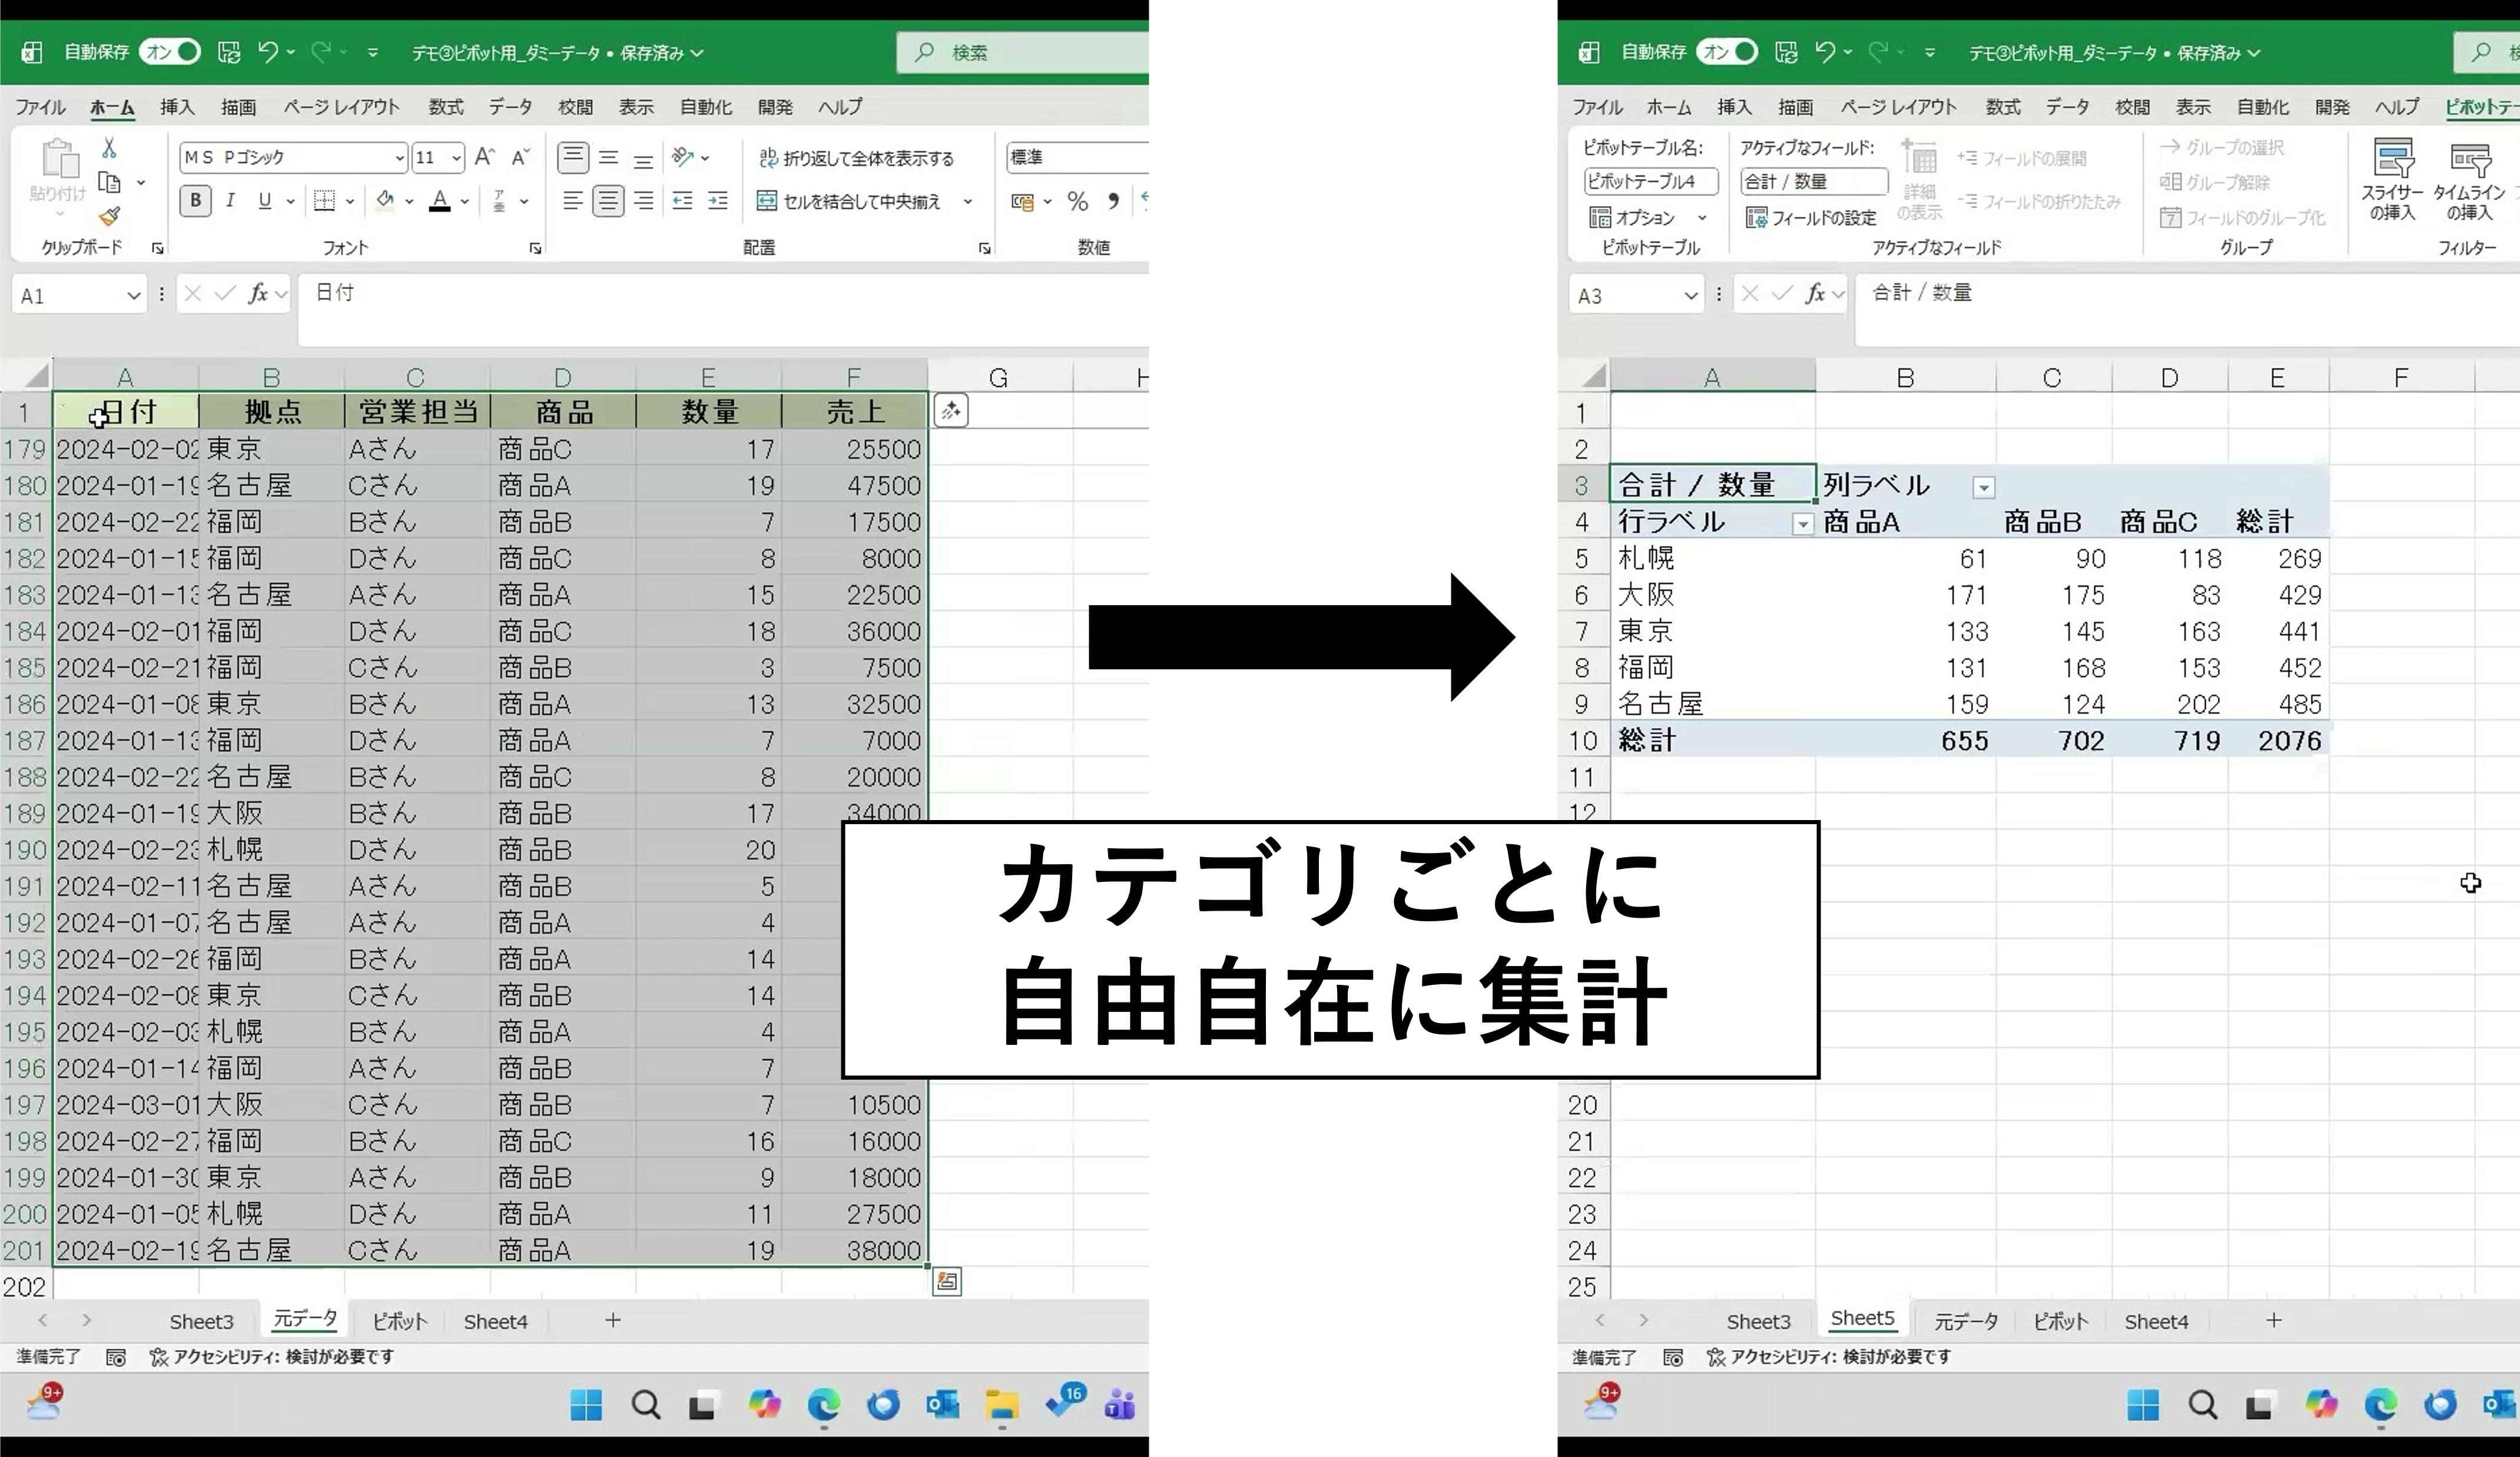This screenshot has width=2520, height=1457.
Task: Open the row labels filter dropdown
Action: [1802, 524]
